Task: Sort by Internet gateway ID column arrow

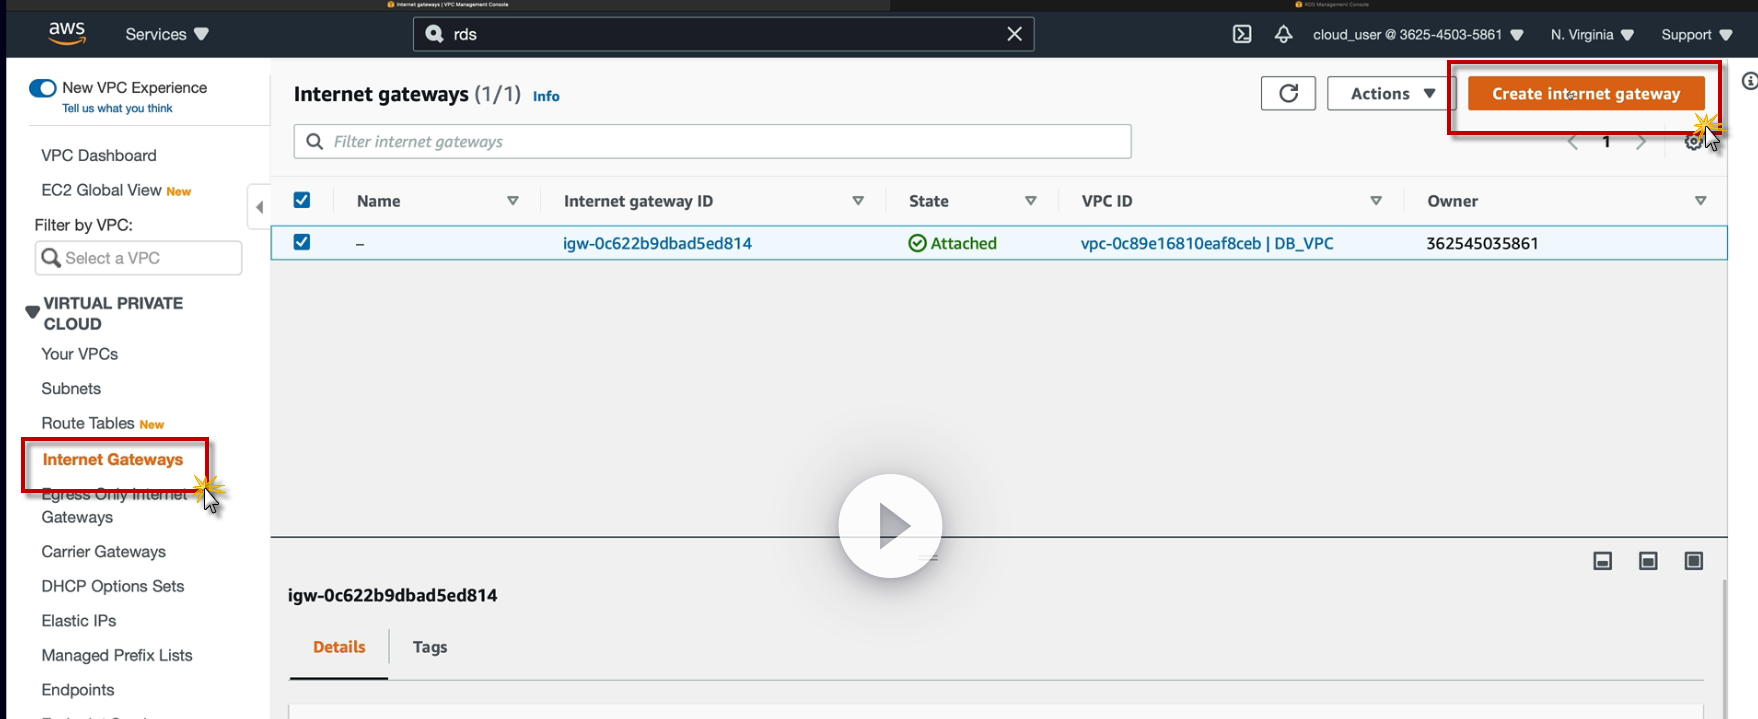Action: click(858, 201)
